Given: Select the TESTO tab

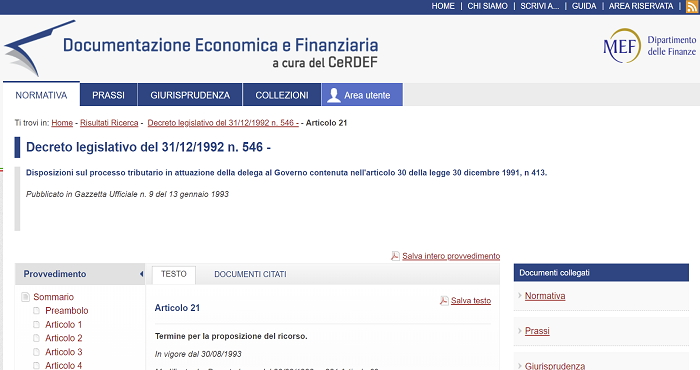Looking at the screenshot, I should point(174,274).
